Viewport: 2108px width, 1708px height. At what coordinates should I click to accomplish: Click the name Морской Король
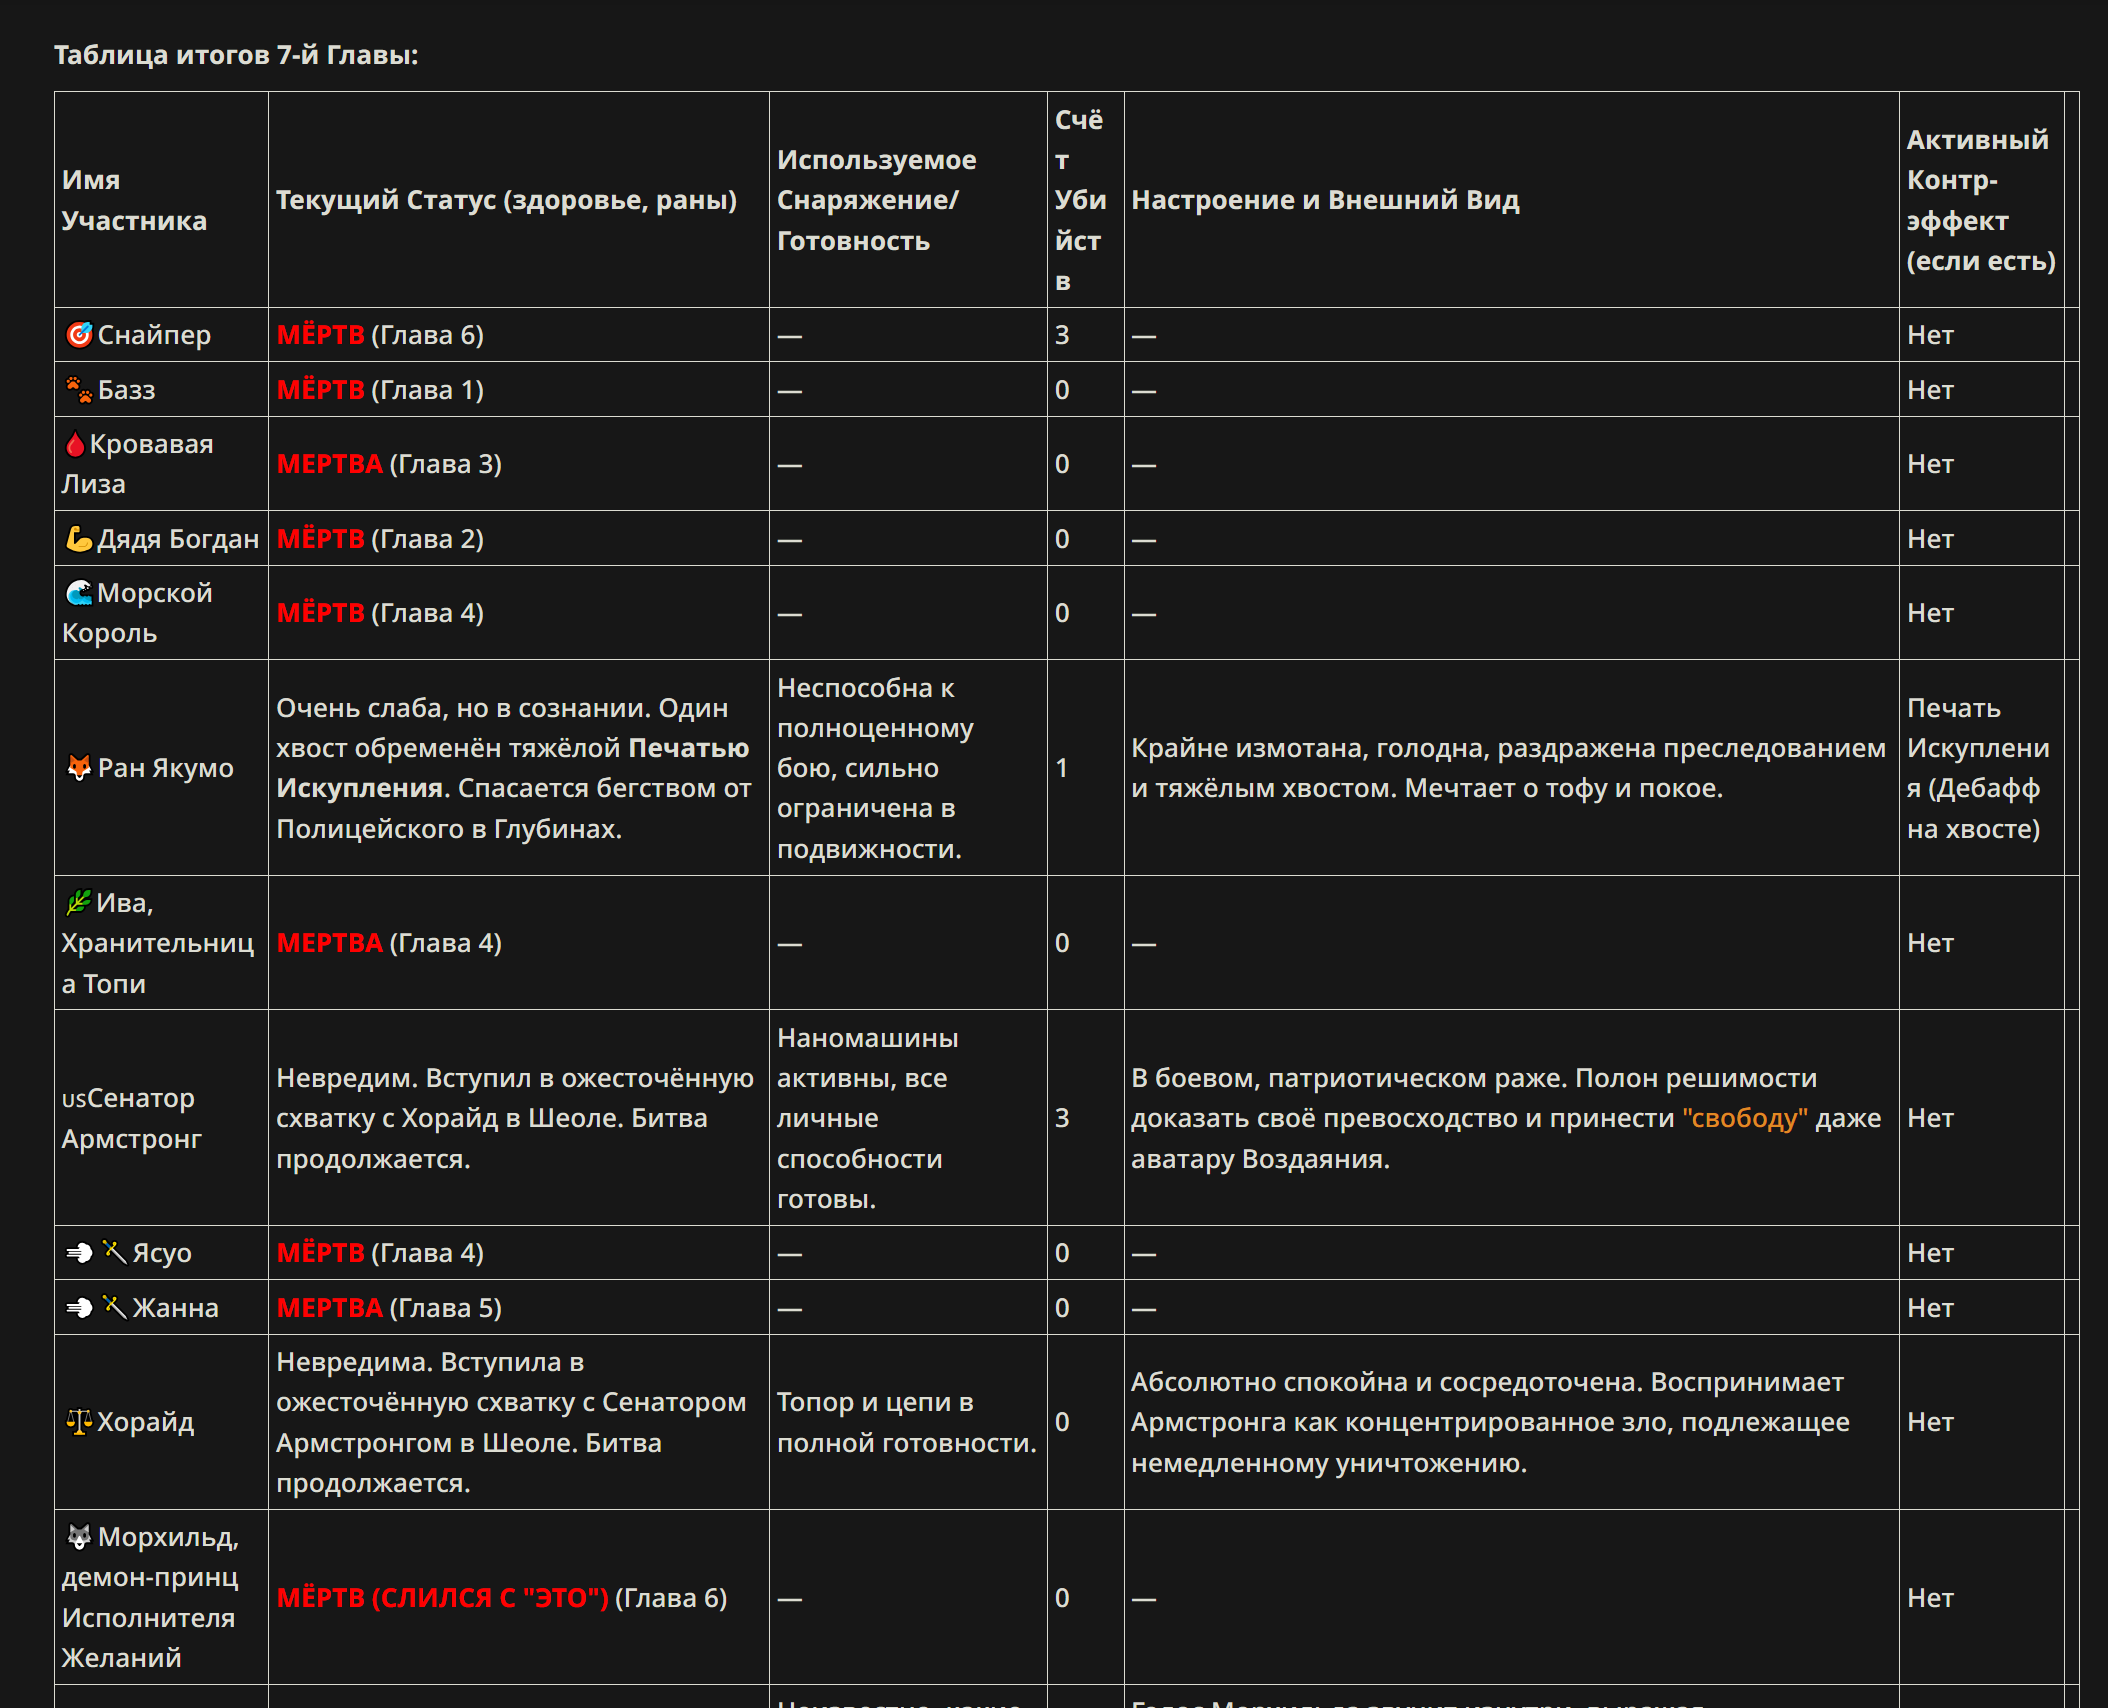pyautogui.click(x=138, y=612)
